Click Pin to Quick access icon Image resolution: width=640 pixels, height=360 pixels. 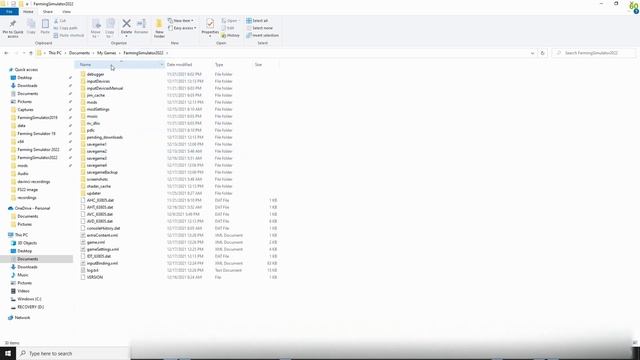(13, 24)
